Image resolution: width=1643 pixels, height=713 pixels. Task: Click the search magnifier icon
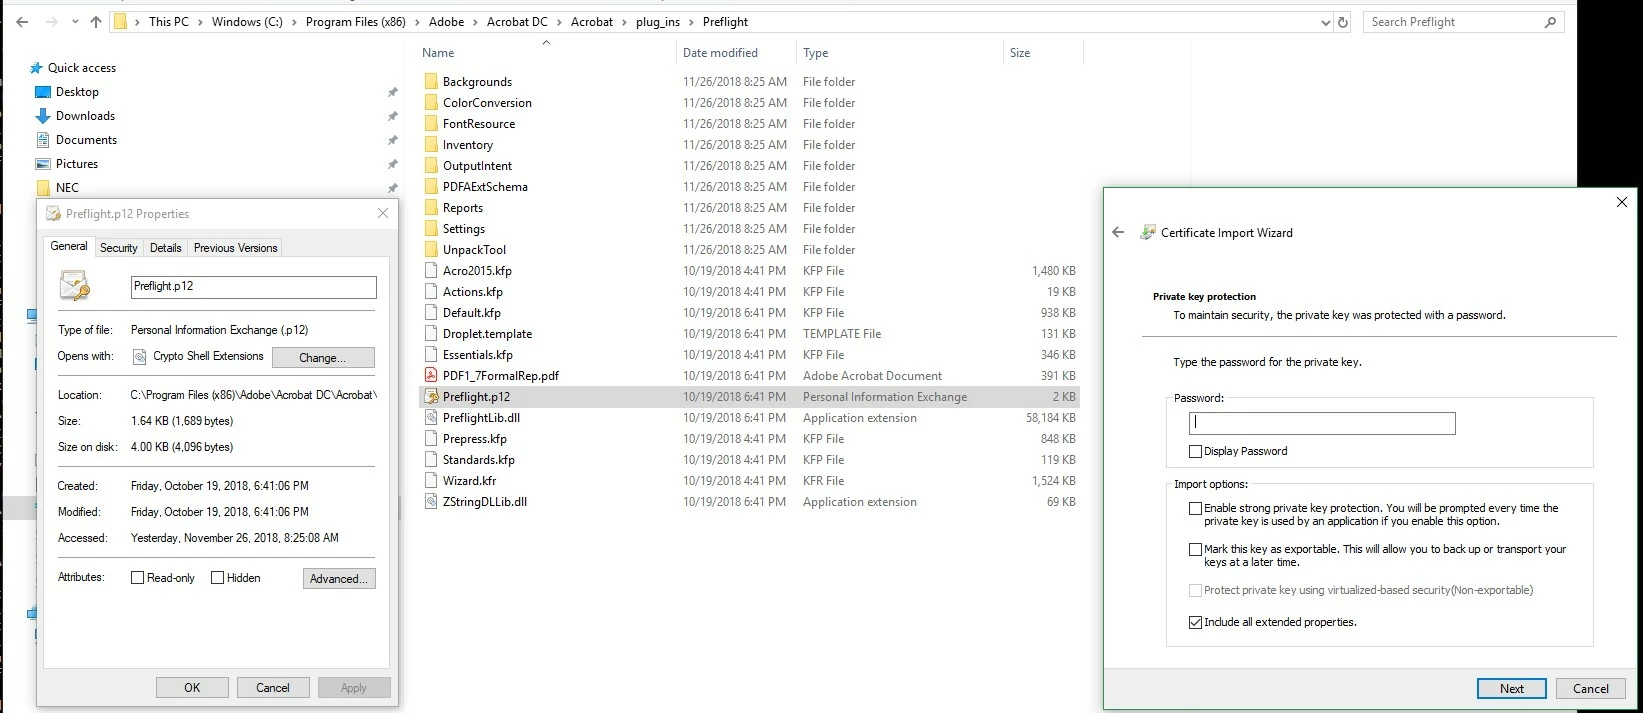tap(1550, 22)
